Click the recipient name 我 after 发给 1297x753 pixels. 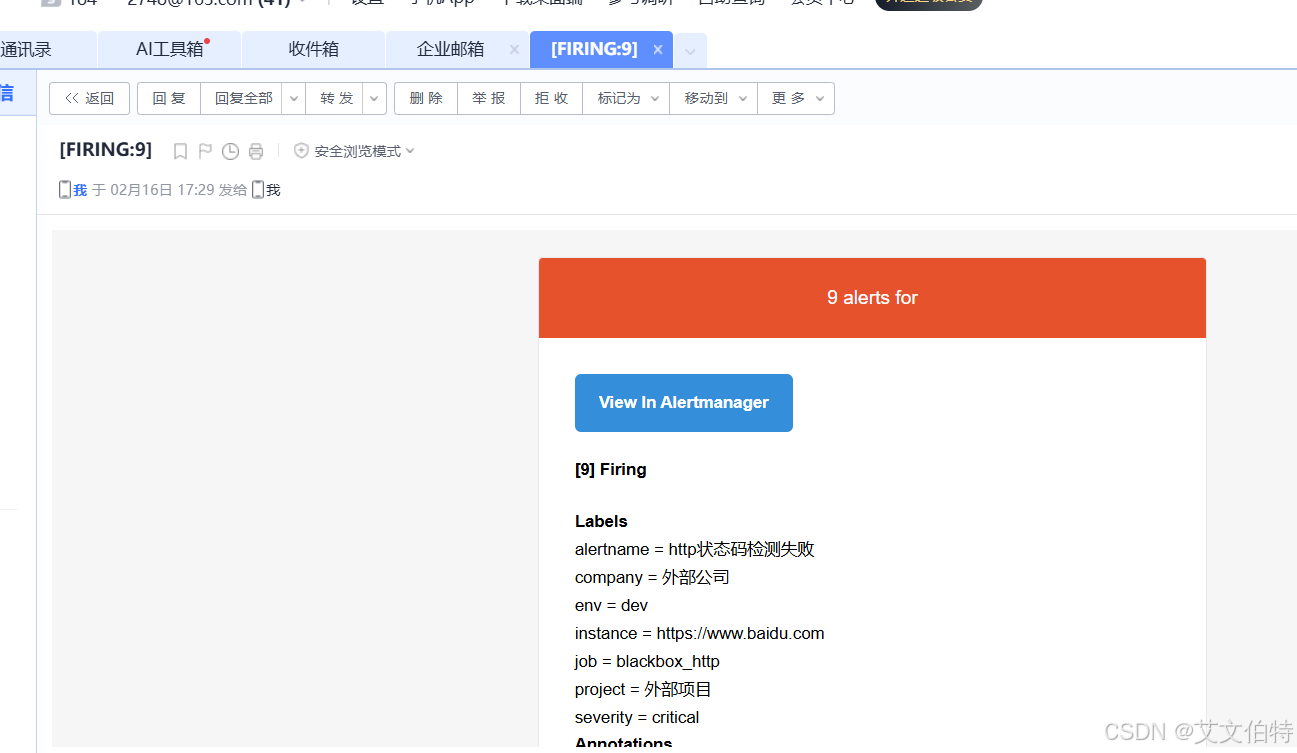click(273, 189)
